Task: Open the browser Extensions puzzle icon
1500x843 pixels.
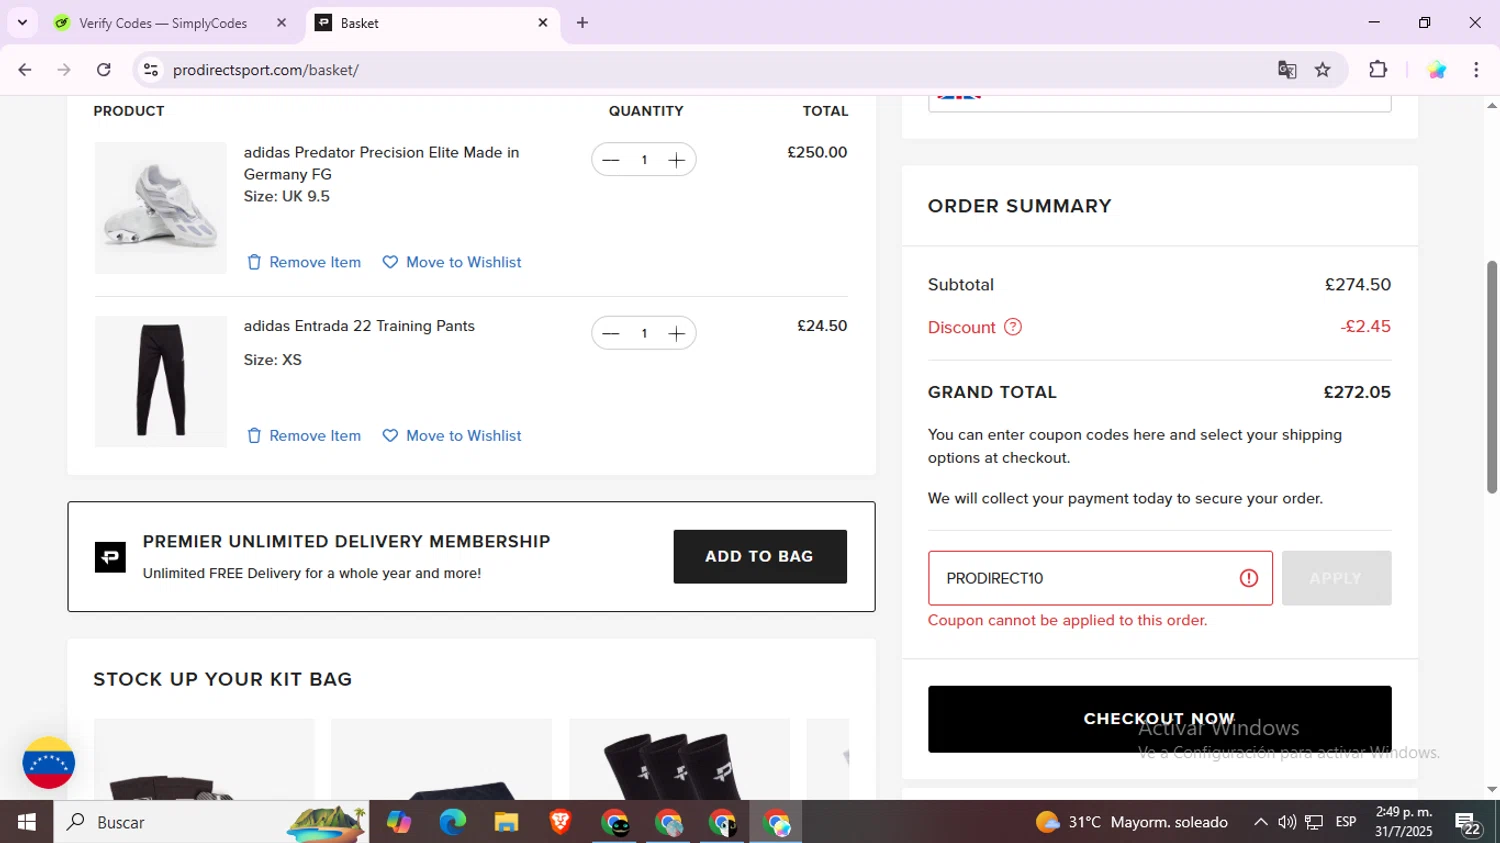Action: click(x=1378, y=70)
